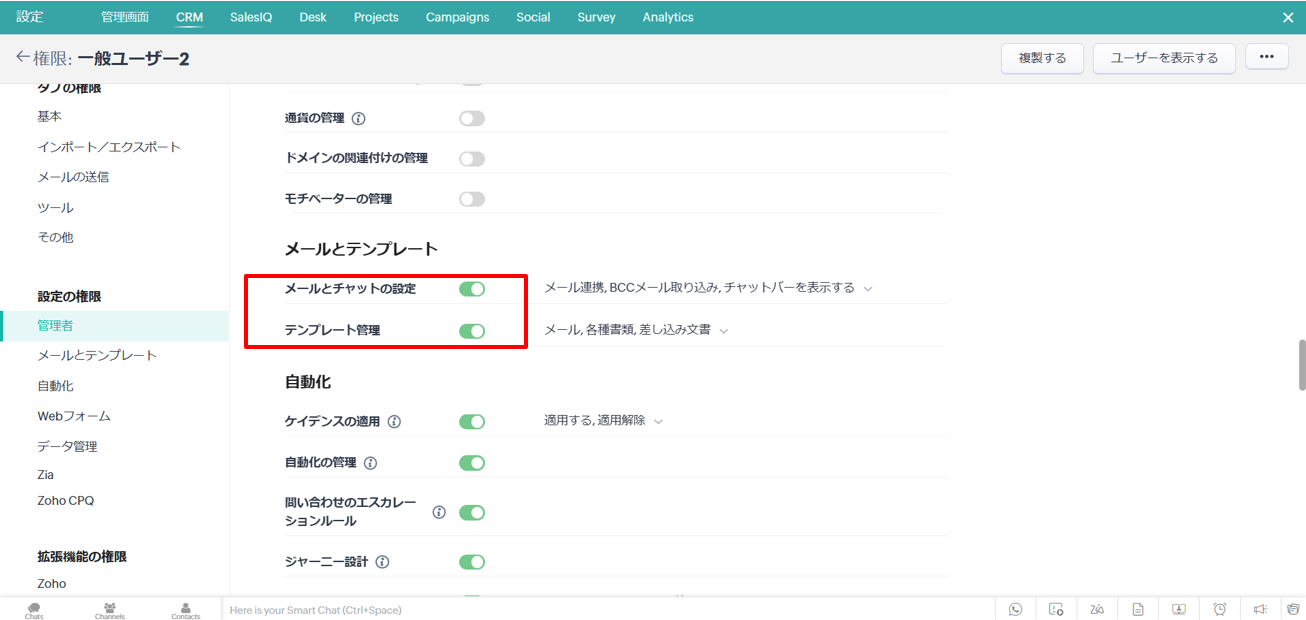The image size is (1306, 620).
Task: Disable the テンプレート管理 toggle
Action: (x=472, y=331)
